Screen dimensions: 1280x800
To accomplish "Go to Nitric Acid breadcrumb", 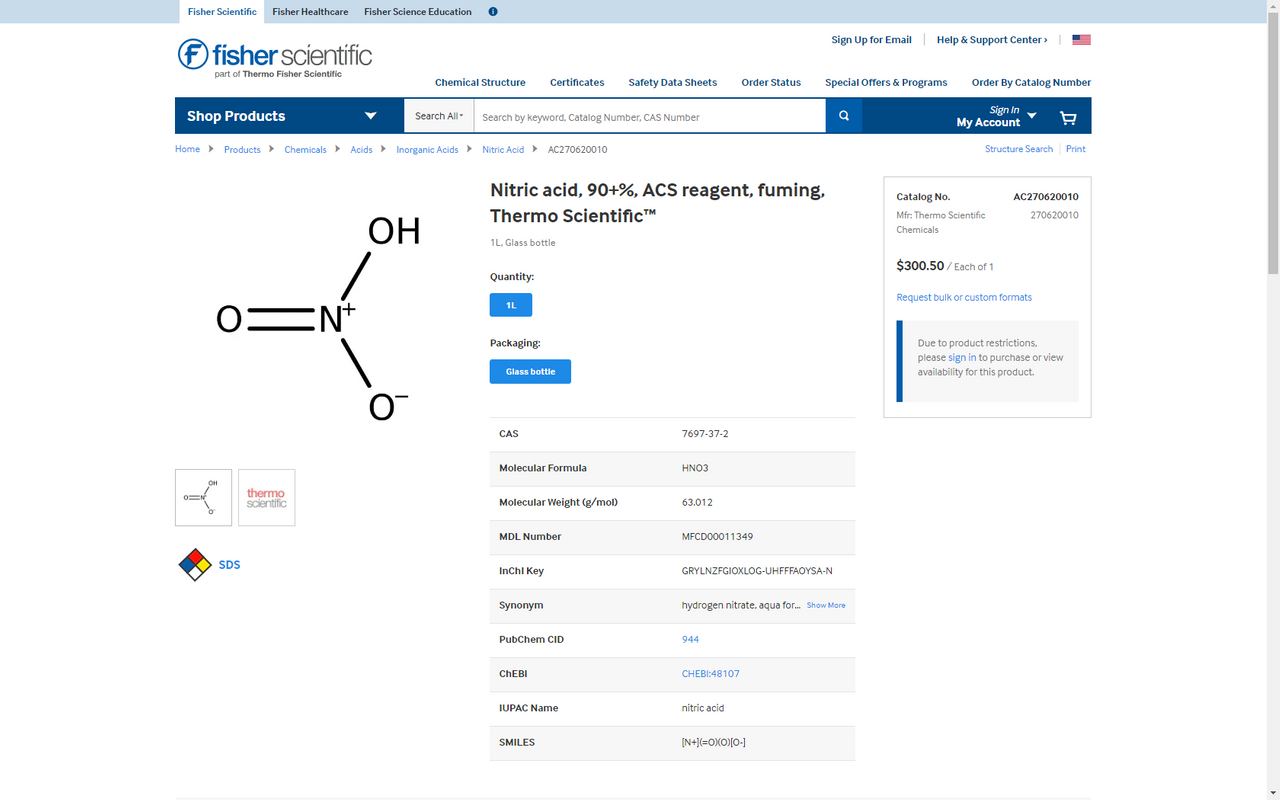I will tap(503, 149).
